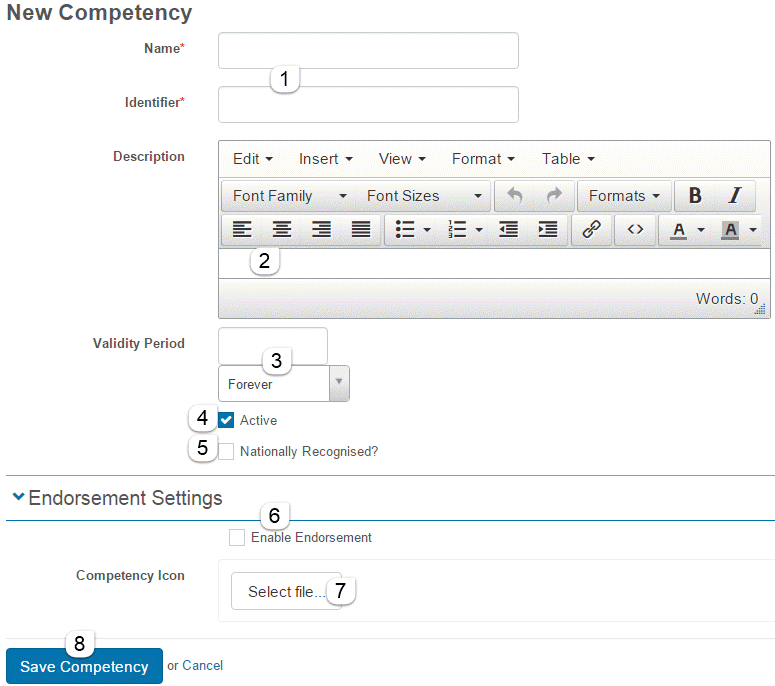The height and width of the screenshot is (686, 775).
Task: Apply italic with the Italic icon
Action: point(734,196)
